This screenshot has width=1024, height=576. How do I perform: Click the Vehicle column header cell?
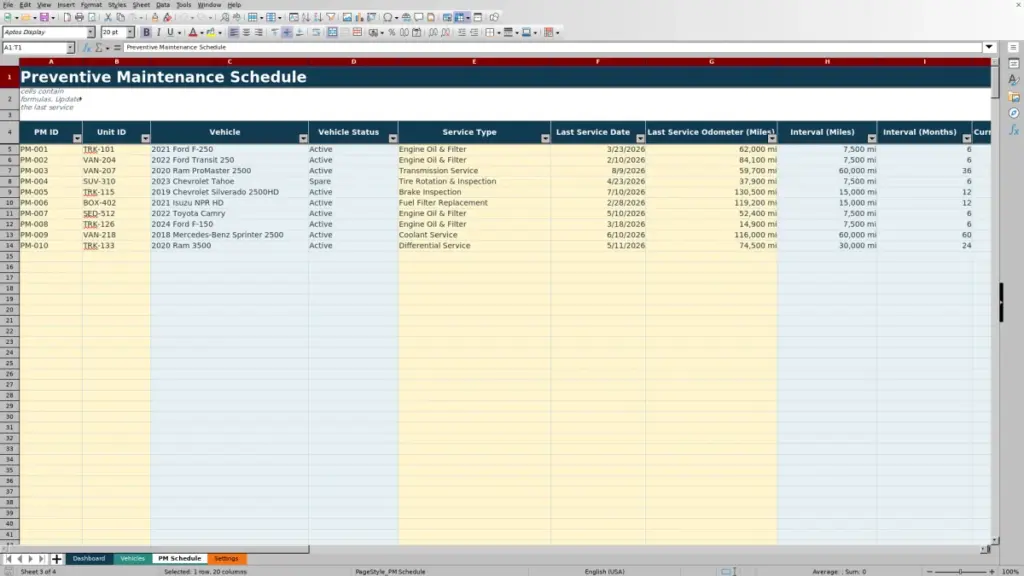229,132
